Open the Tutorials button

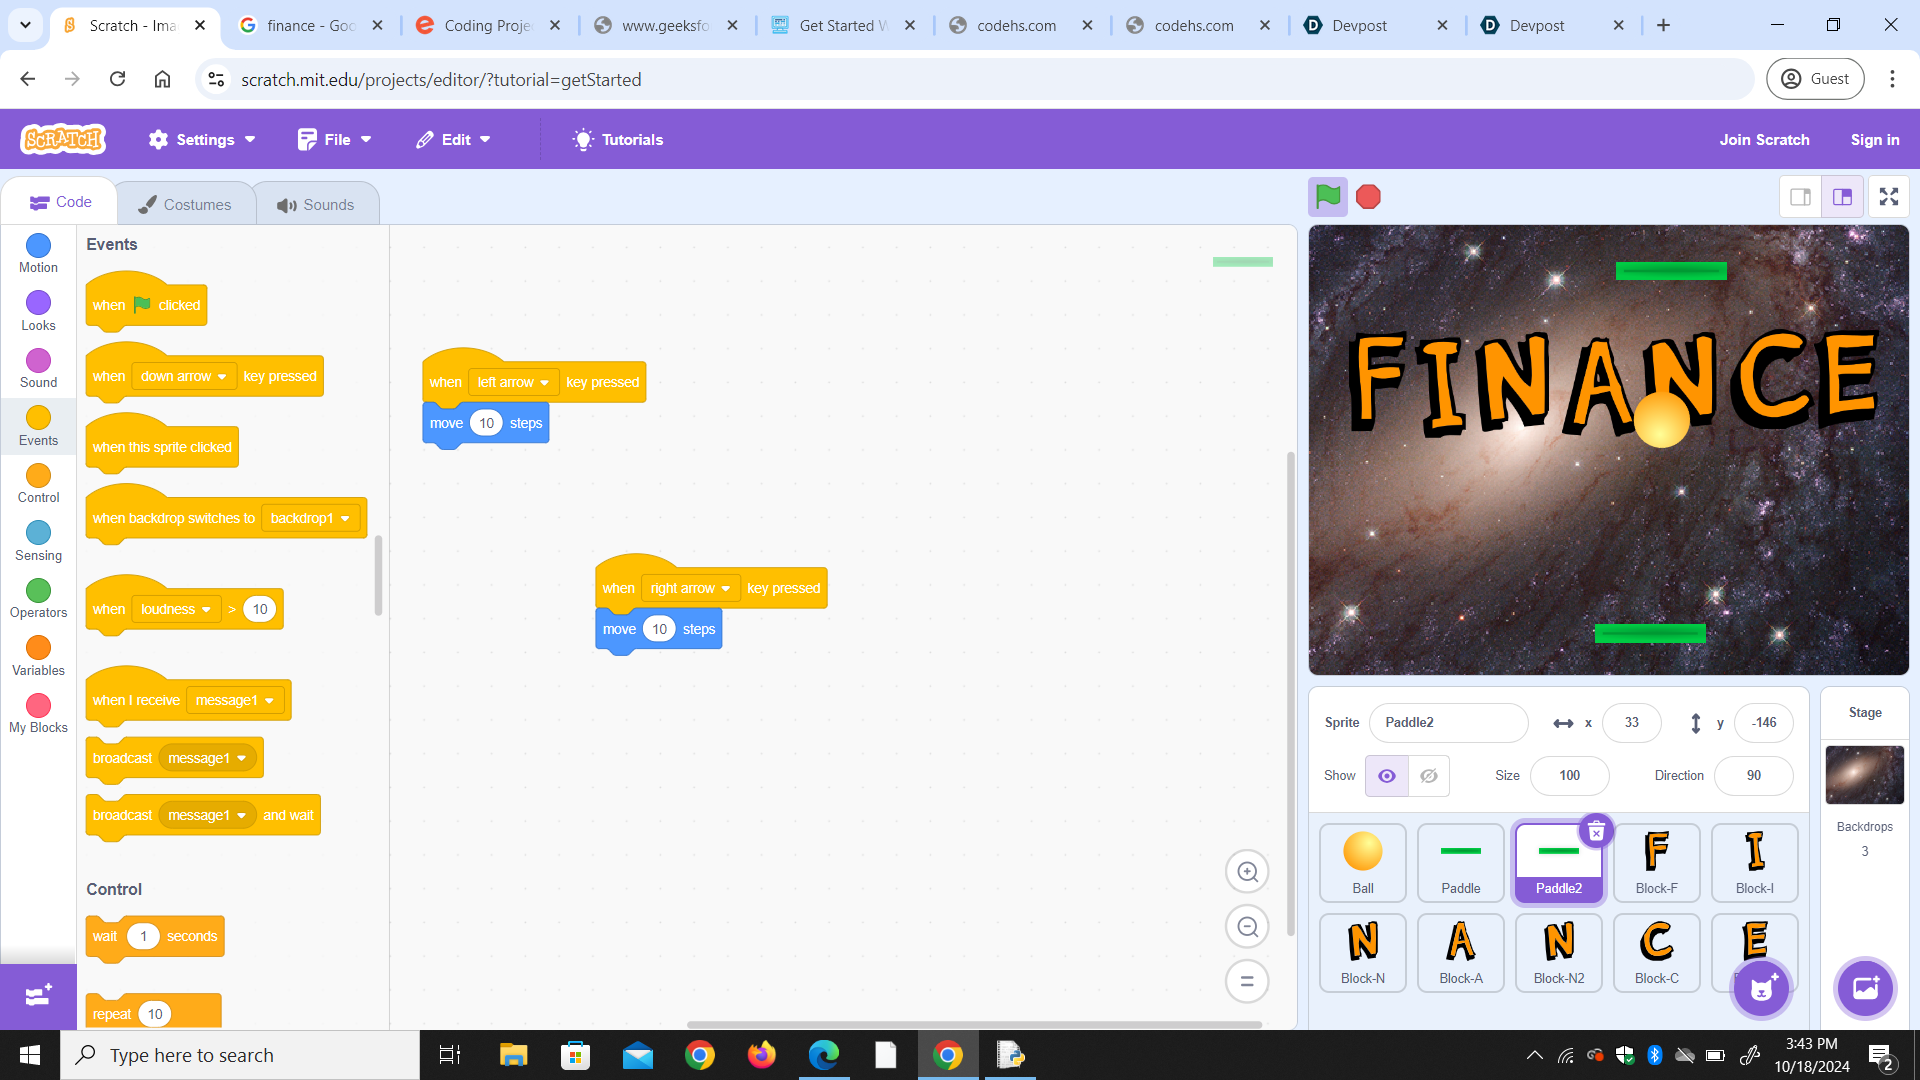[618, 140]
